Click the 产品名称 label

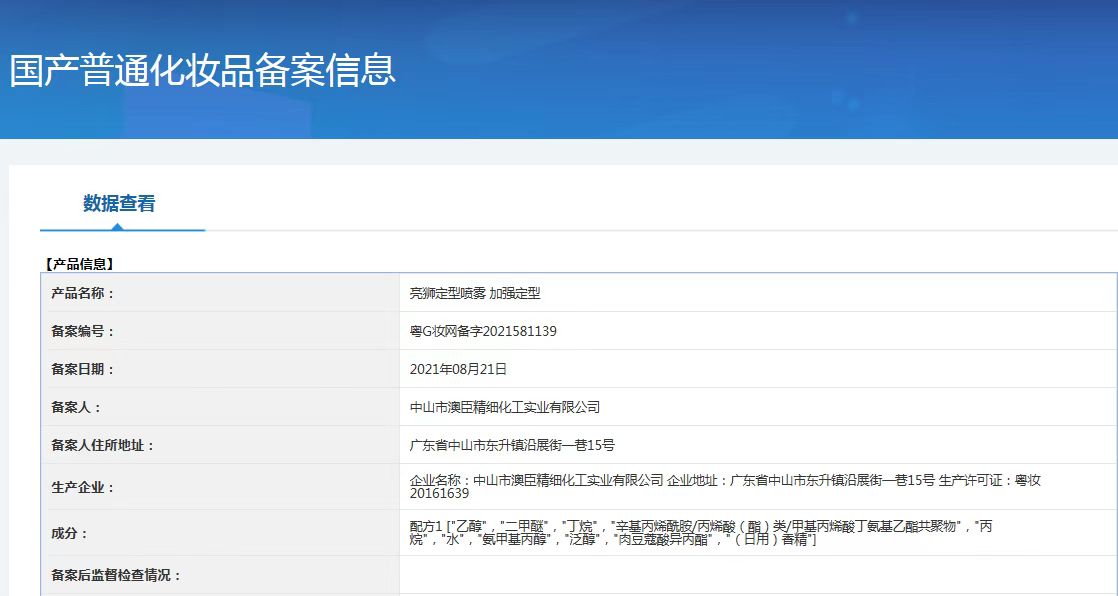pos(83,293)
